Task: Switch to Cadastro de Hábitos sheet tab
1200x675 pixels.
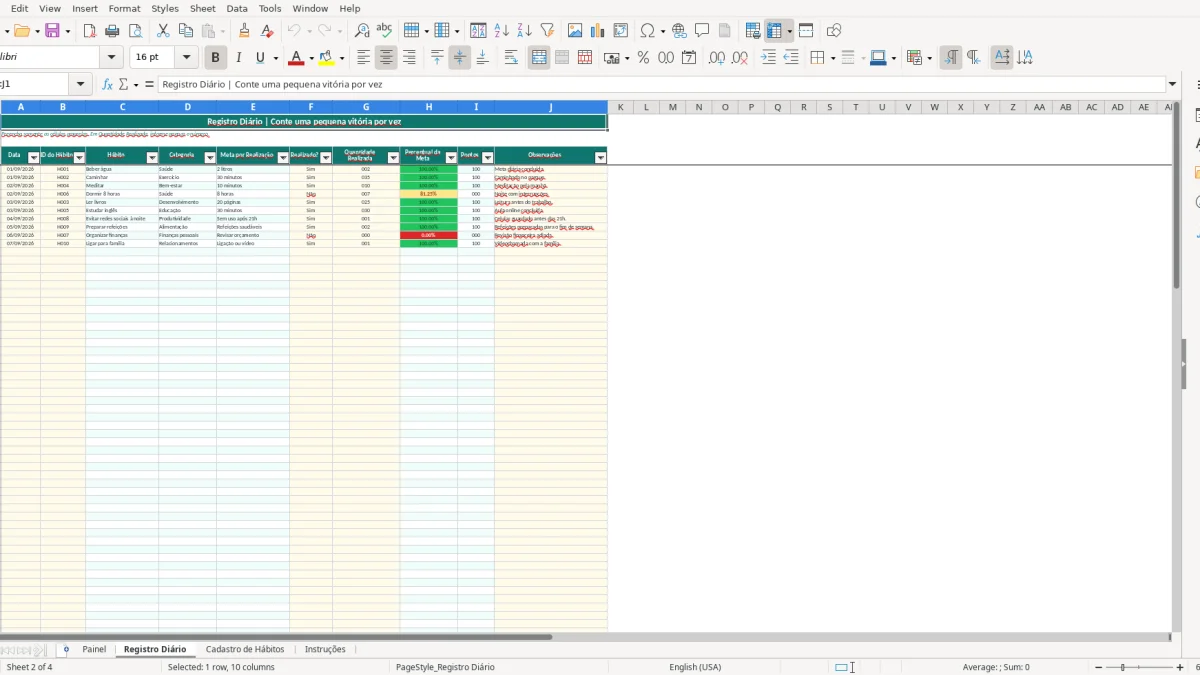Action: [x=245, y=649]
